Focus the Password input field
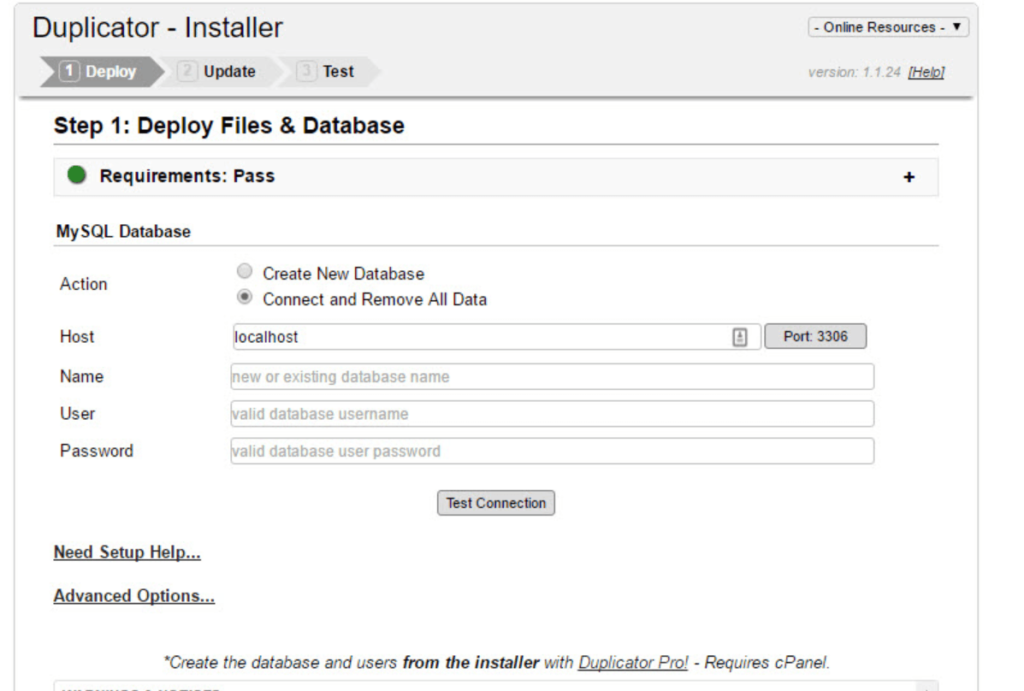 tap(552, 451)
